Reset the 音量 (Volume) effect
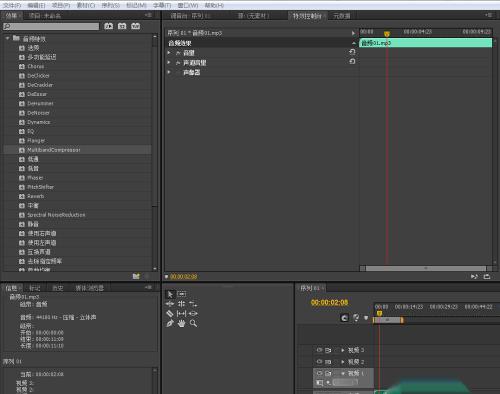Image resolution: width=500 pixels, height=394 pixels. 352,52
